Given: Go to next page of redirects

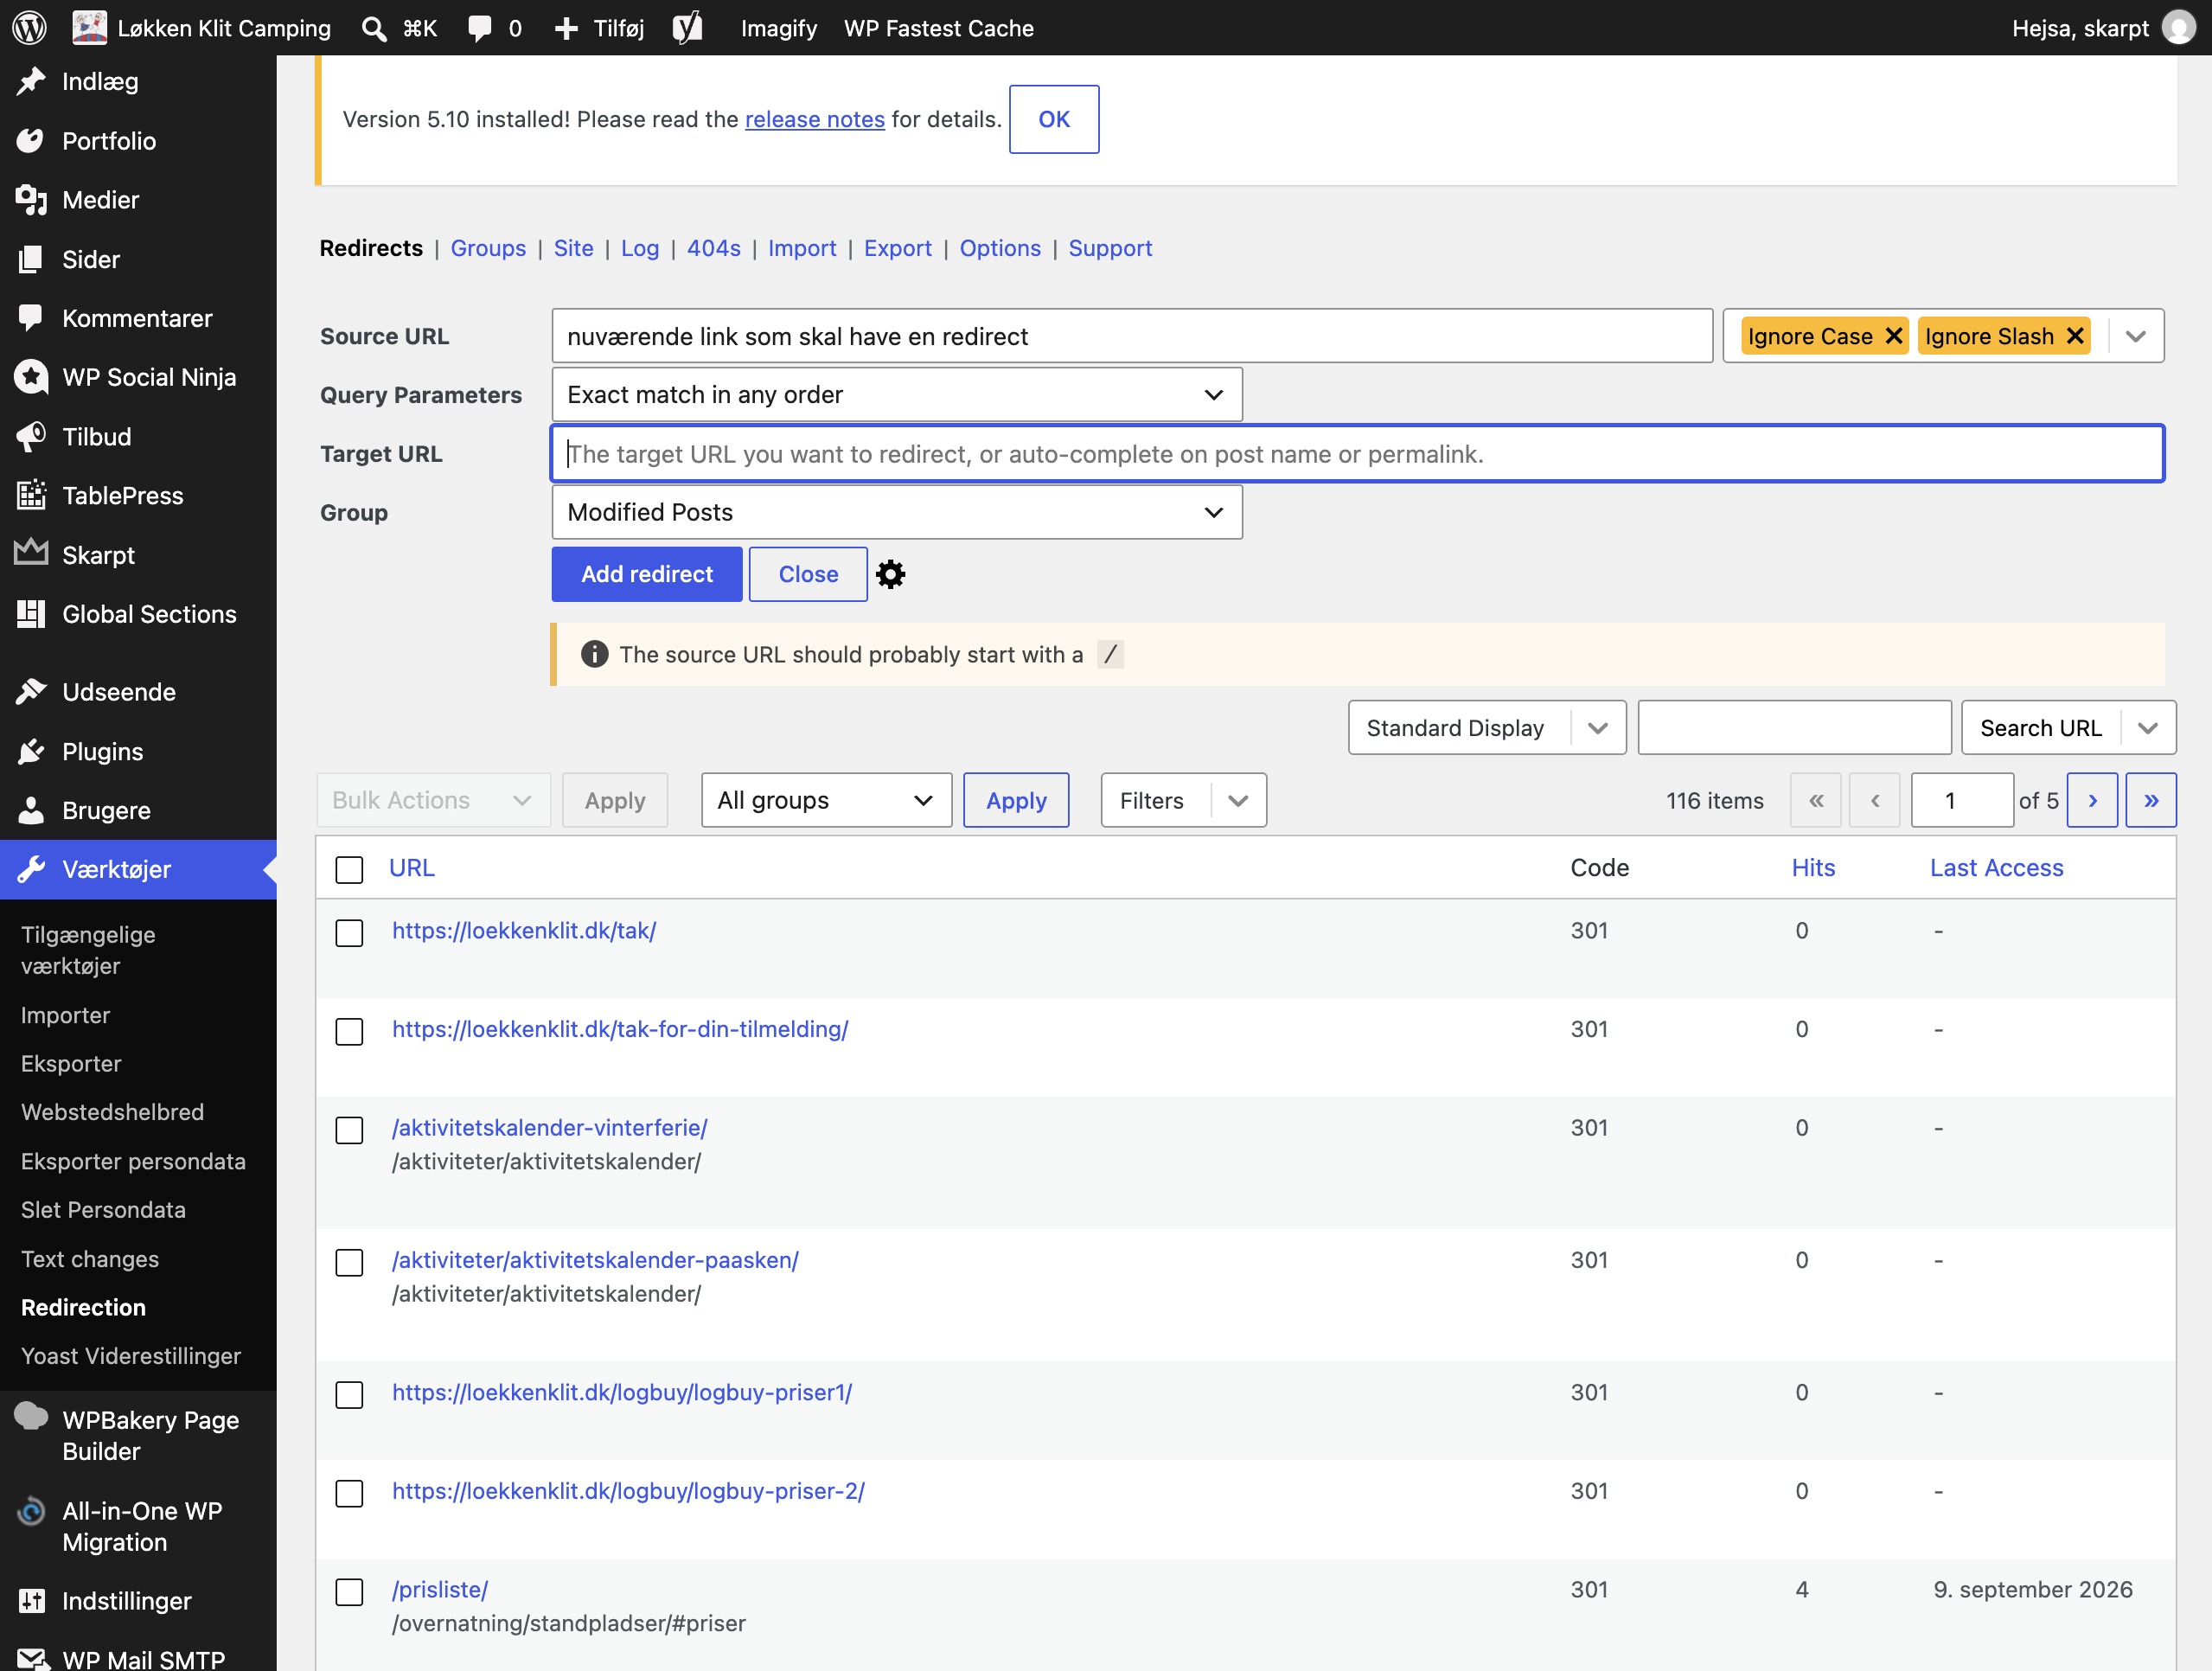Looking at the screenshot, I should [2092, 800].
